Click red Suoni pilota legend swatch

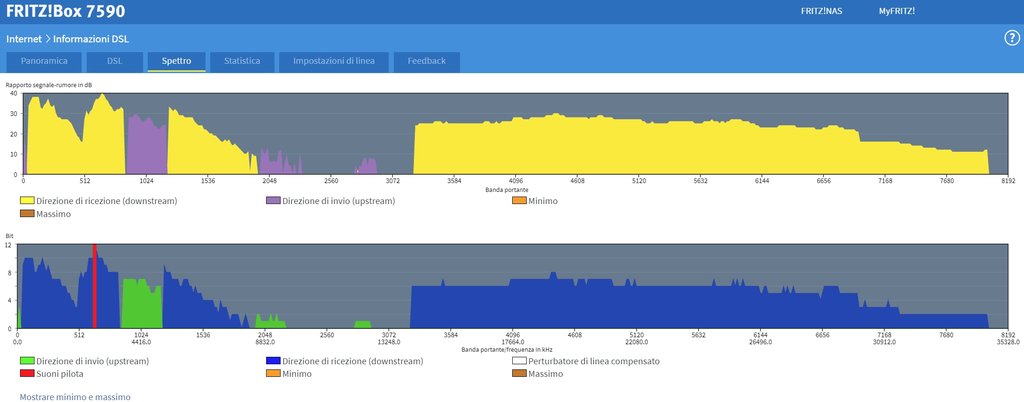[27, 374]
